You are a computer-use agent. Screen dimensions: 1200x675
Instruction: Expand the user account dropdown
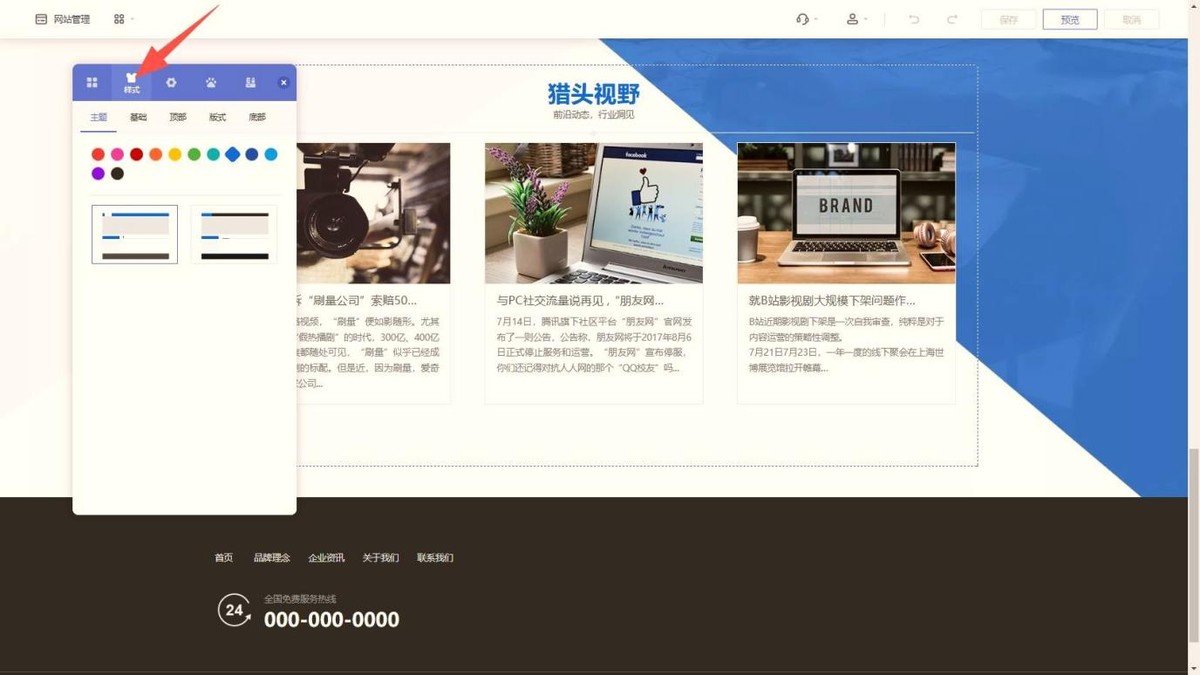point(857,19)
